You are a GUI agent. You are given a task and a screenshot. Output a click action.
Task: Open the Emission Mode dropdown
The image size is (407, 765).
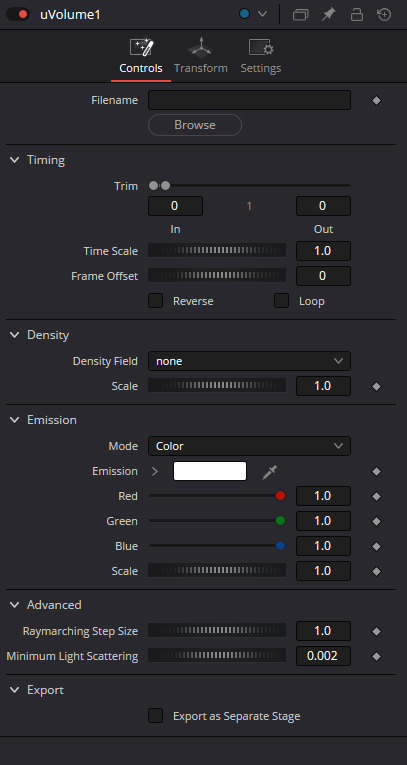[x=249, y=446]
